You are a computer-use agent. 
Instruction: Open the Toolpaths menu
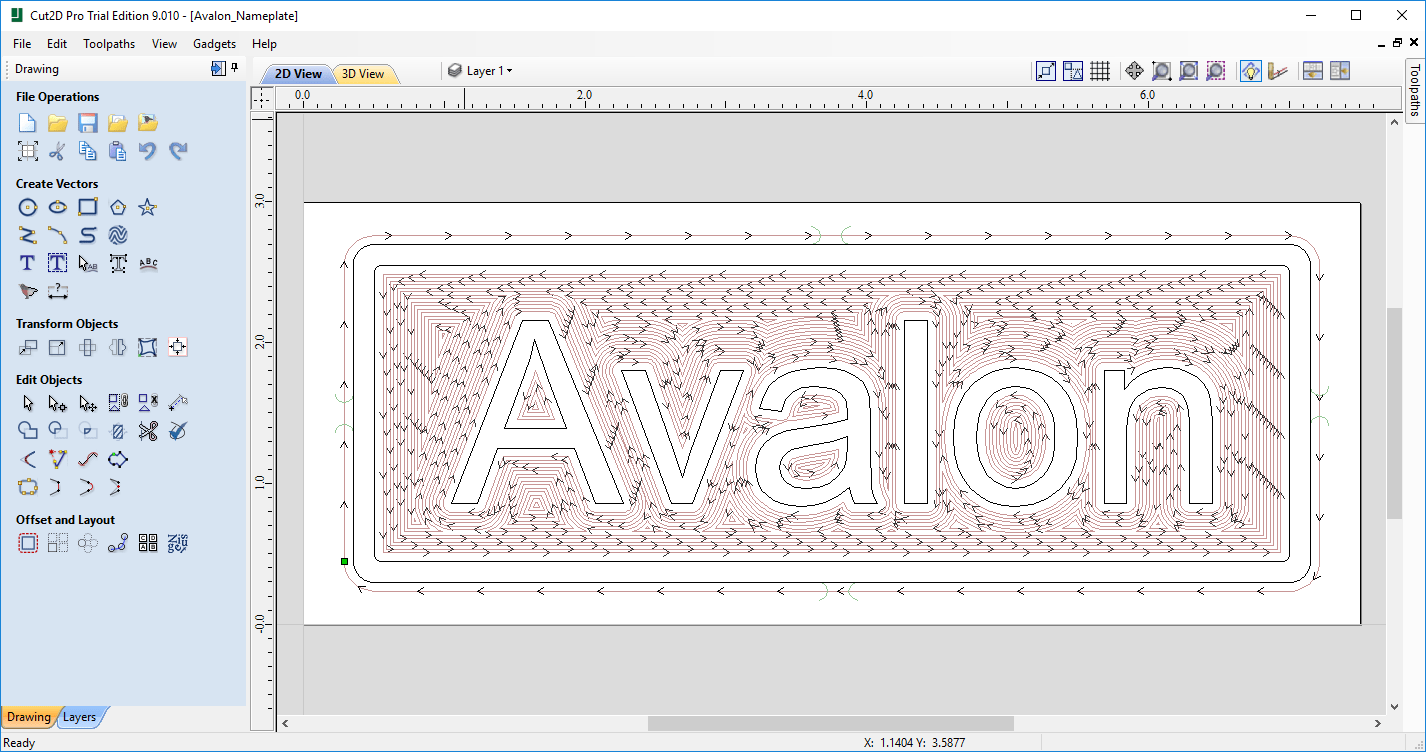pyautogui.click(x=109, y=44)
